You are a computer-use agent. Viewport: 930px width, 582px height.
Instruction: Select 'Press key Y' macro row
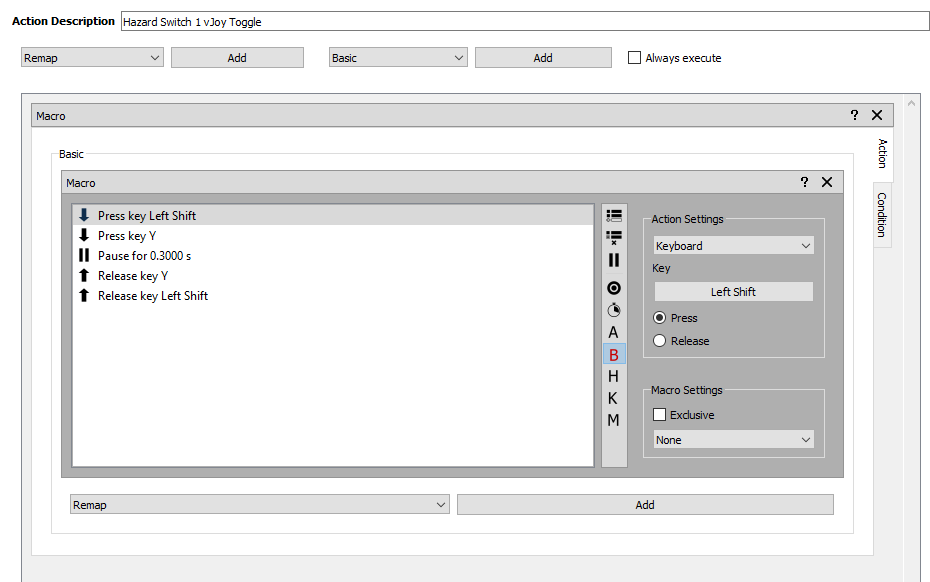333,236
